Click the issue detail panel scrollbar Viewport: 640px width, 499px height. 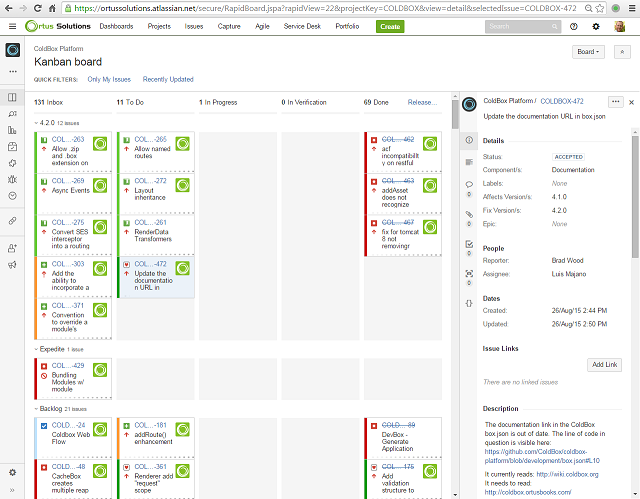pyautogui.click(x=635, y=300)
